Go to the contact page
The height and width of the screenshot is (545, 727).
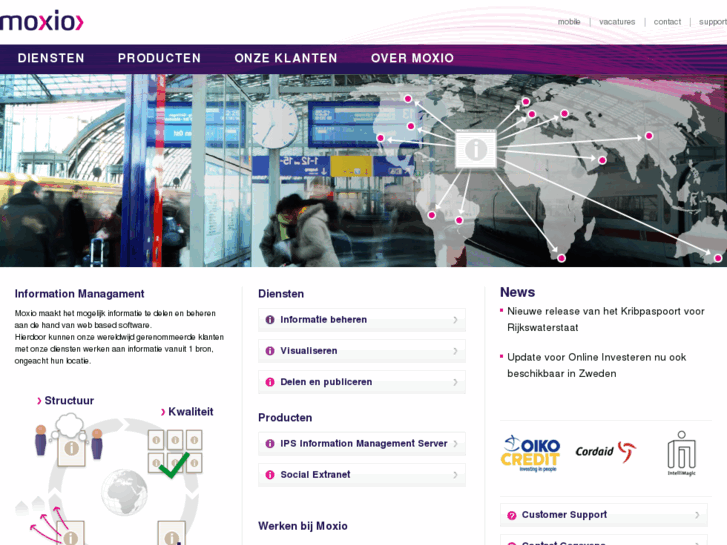[667, 22]
